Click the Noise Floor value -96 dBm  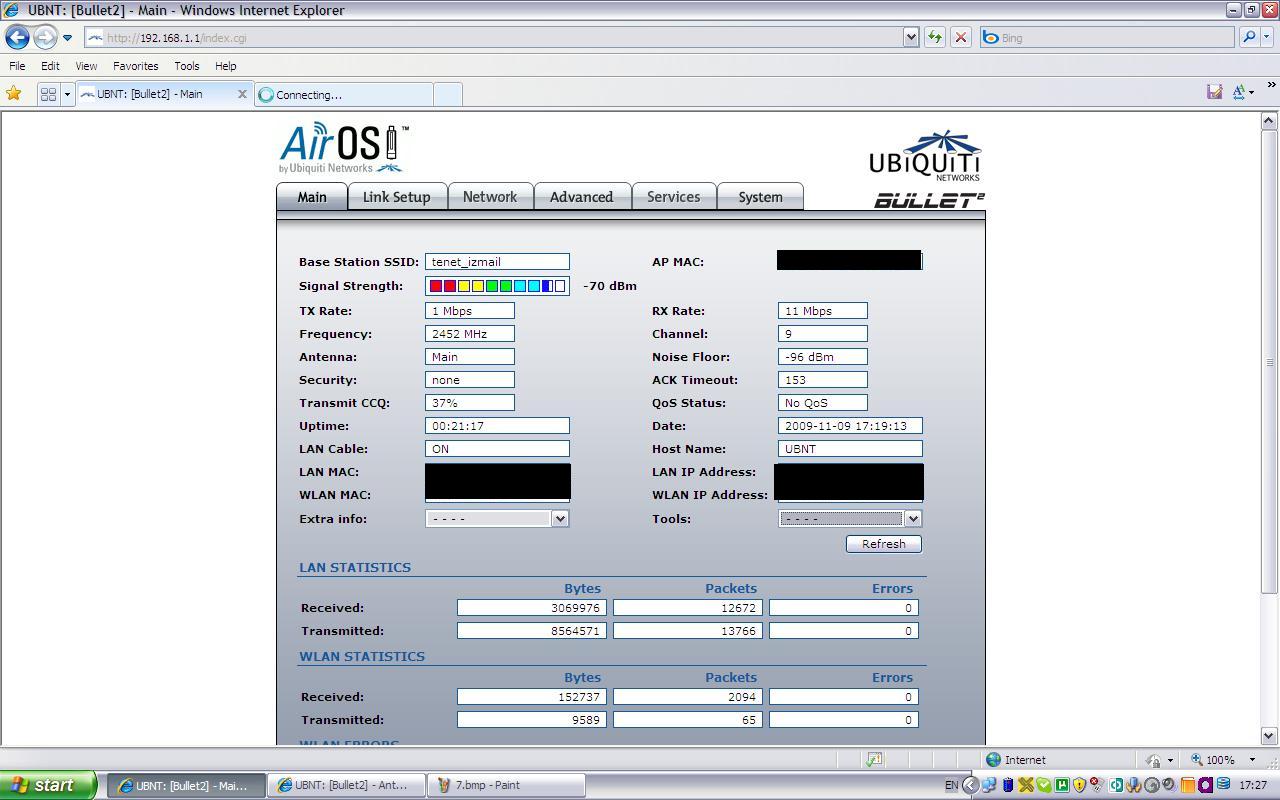click(823, 357)
